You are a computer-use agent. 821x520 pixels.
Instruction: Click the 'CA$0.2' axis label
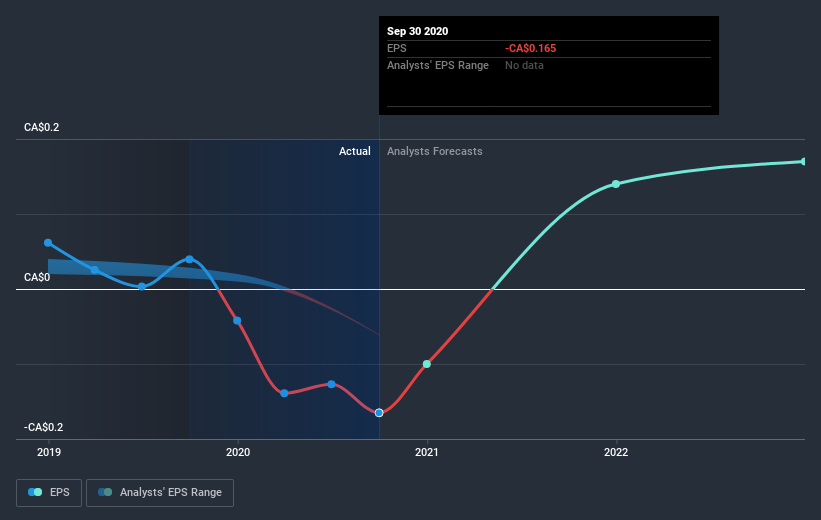41,127
